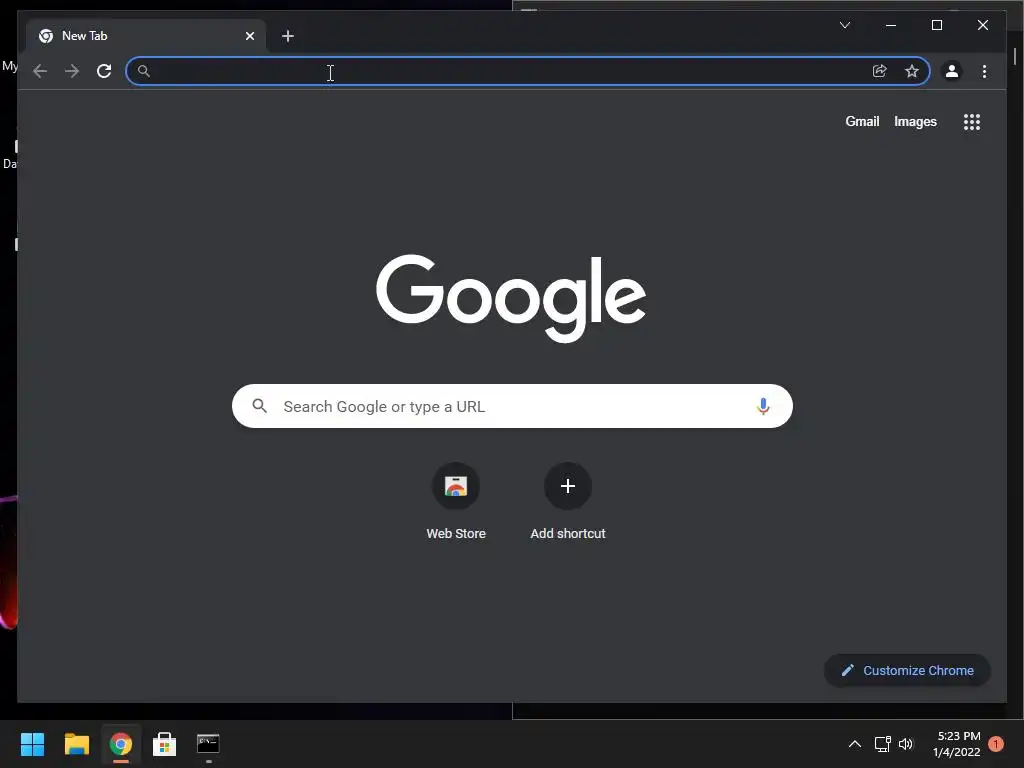The height and width of the screenshot is (768, 1024).
Task: Click the back navigation arrow
Action: (40, 71)
